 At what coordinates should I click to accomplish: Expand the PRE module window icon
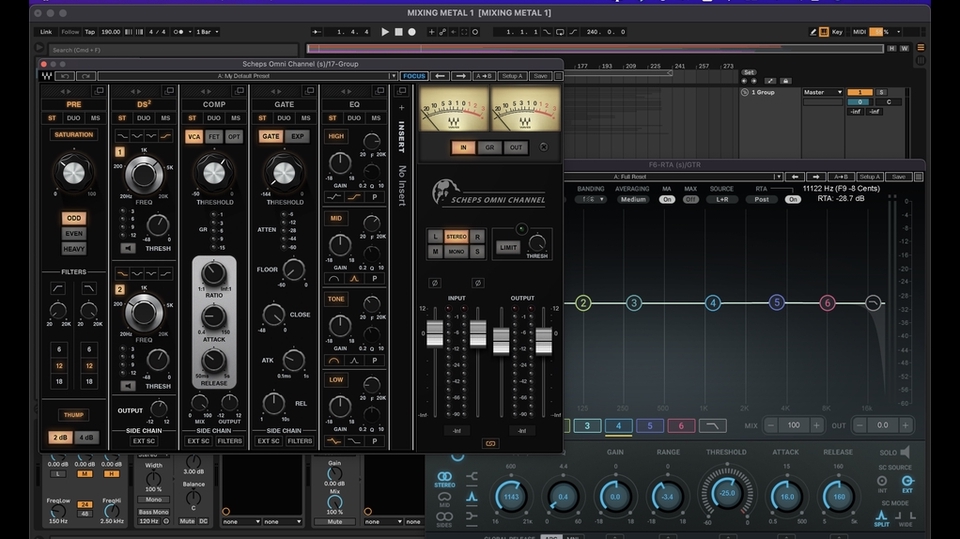[99, 91]
